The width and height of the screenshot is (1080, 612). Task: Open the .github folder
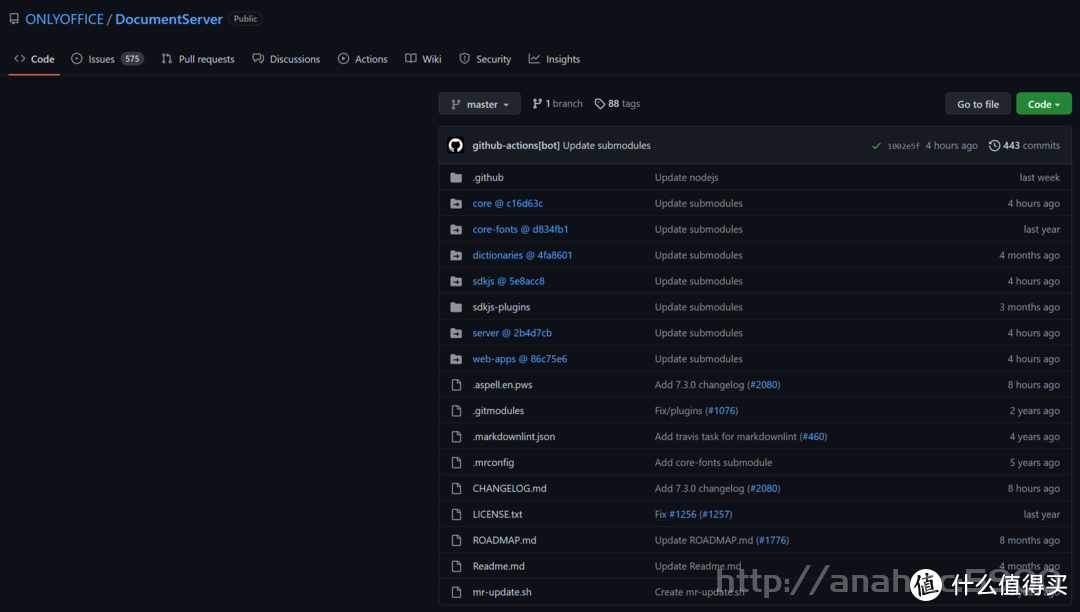488,178
